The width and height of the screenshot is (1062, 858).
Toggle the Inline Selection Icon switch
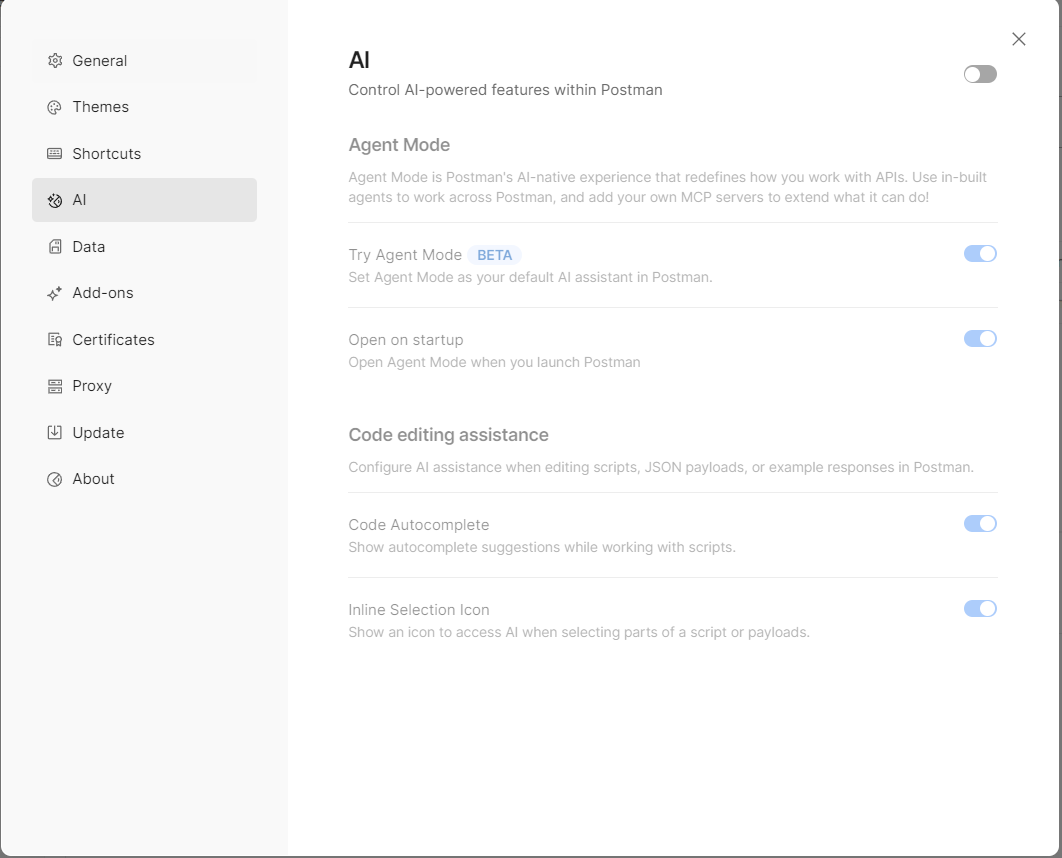[x=980, y=609]
